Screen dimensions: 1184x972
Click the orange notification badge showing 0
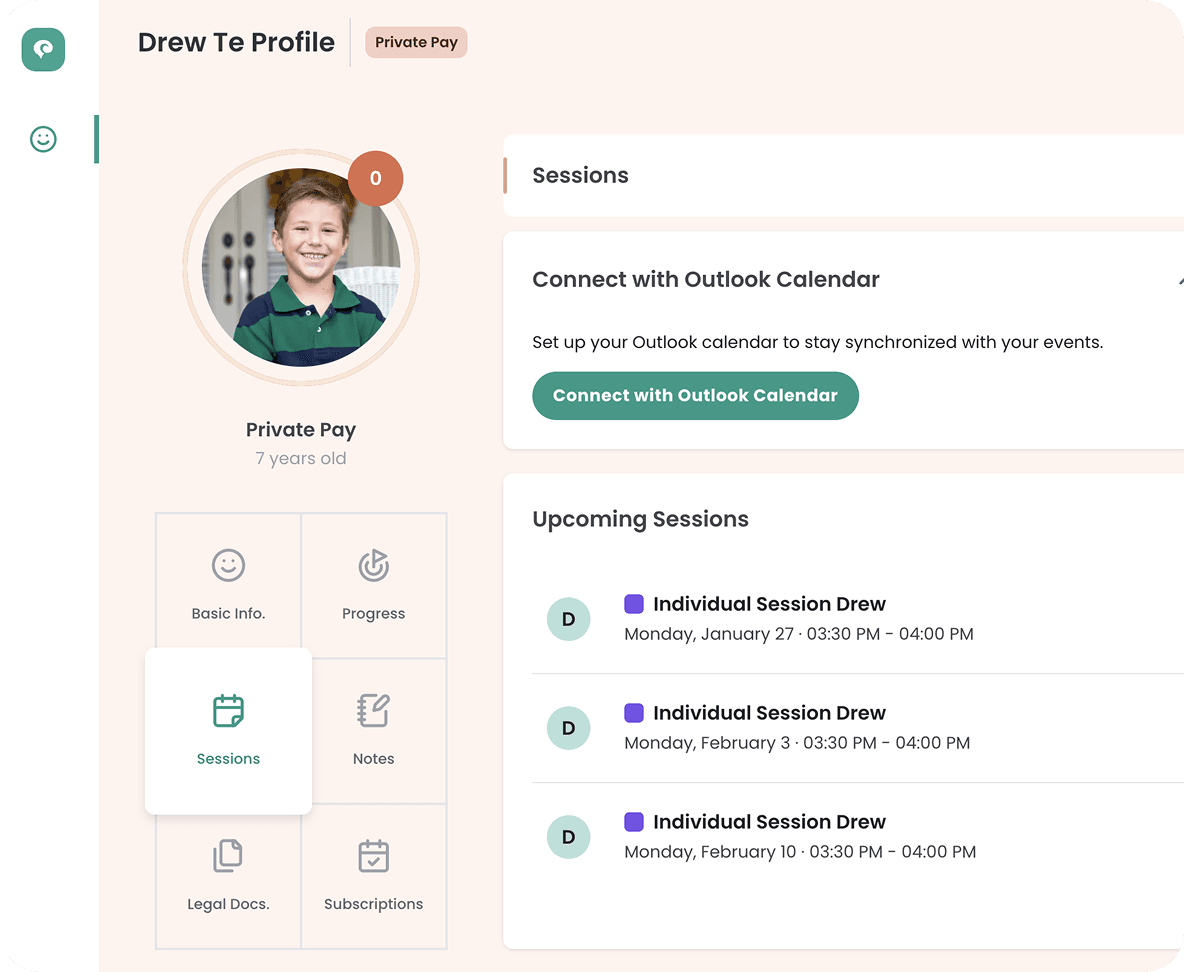[375, 179]
